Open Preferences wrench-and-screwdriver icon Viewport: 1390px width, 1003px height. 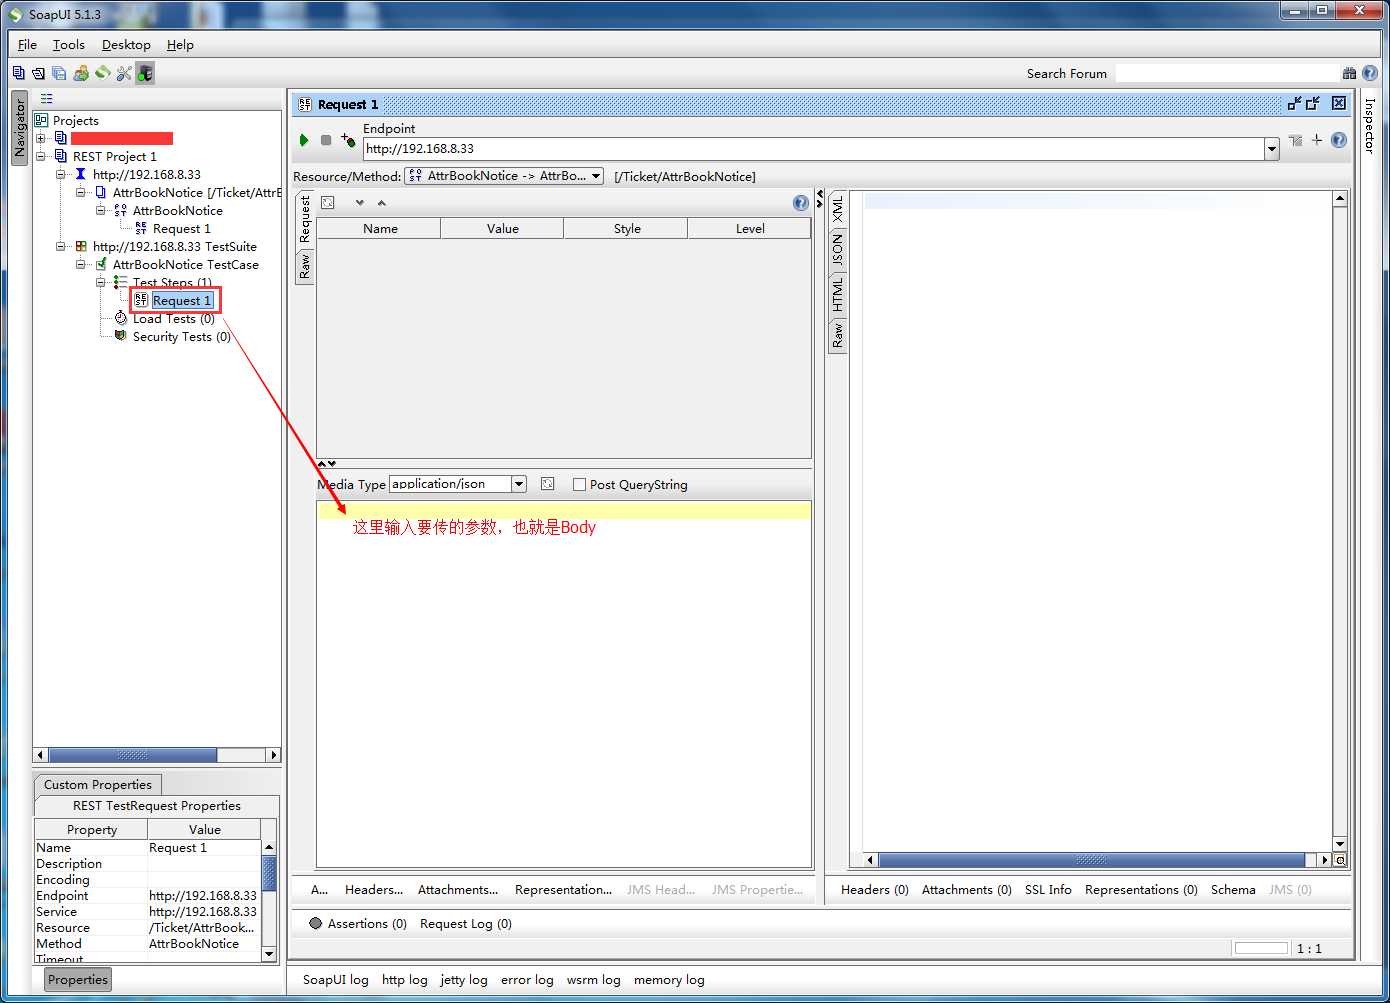124,73
